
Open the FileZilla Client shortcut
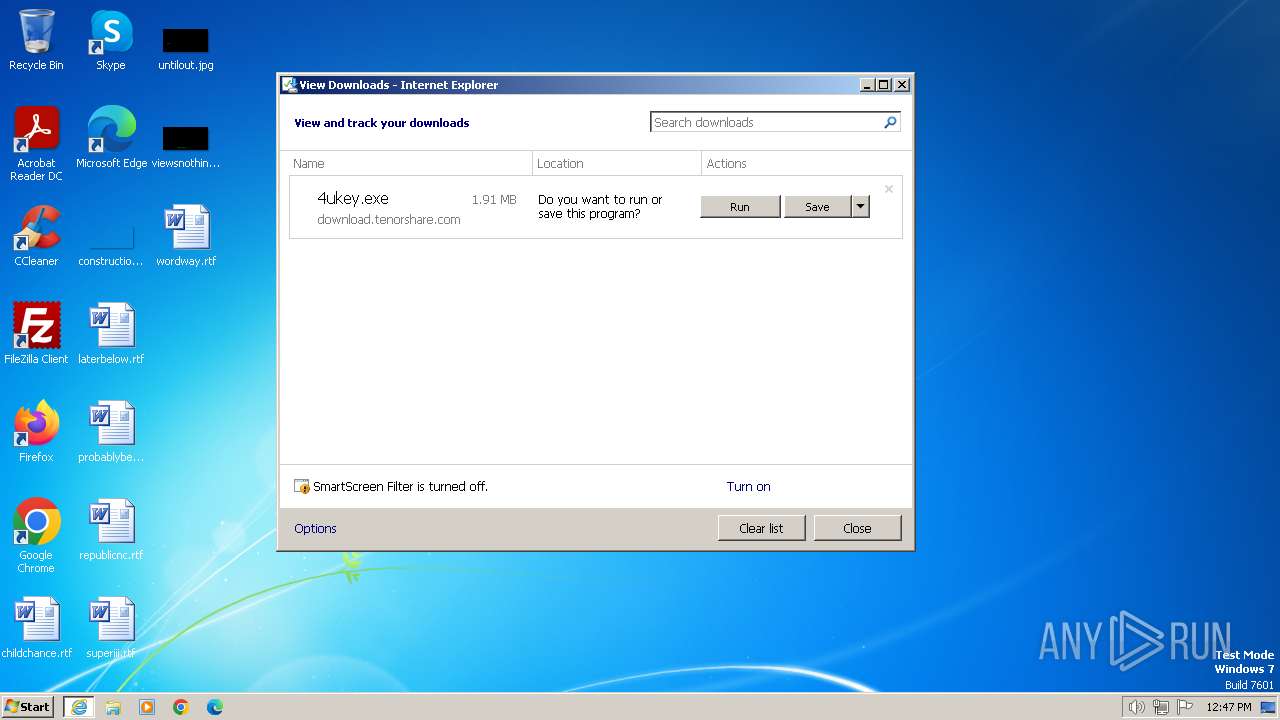[x=36, y=334]
